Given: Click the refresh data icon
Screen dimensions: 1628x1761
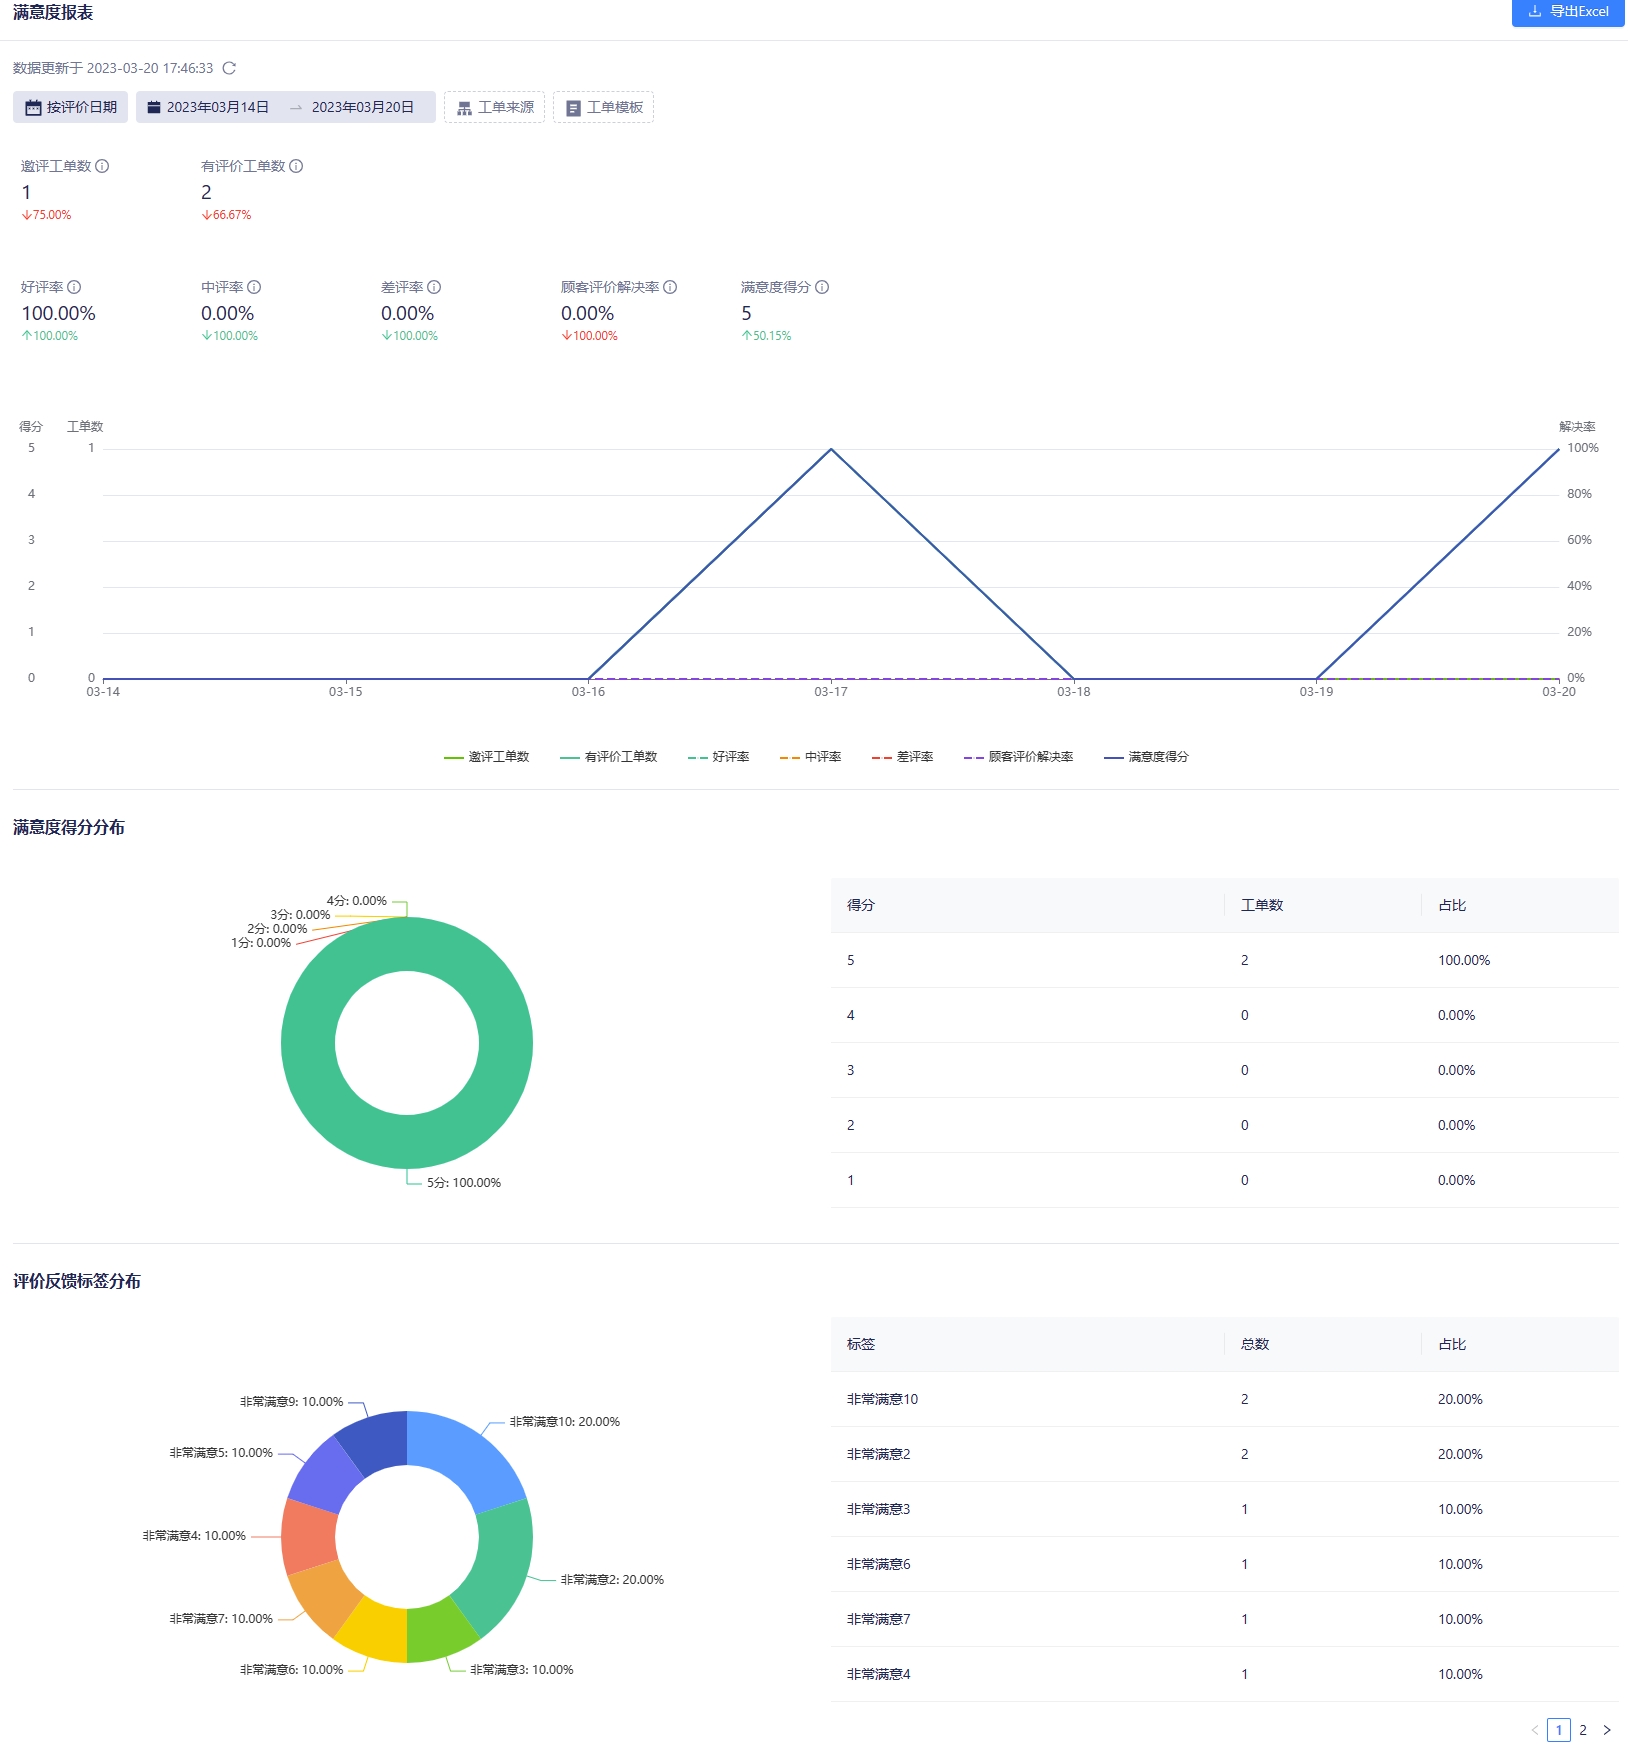Looking at the screenshot, I should 229,68.
